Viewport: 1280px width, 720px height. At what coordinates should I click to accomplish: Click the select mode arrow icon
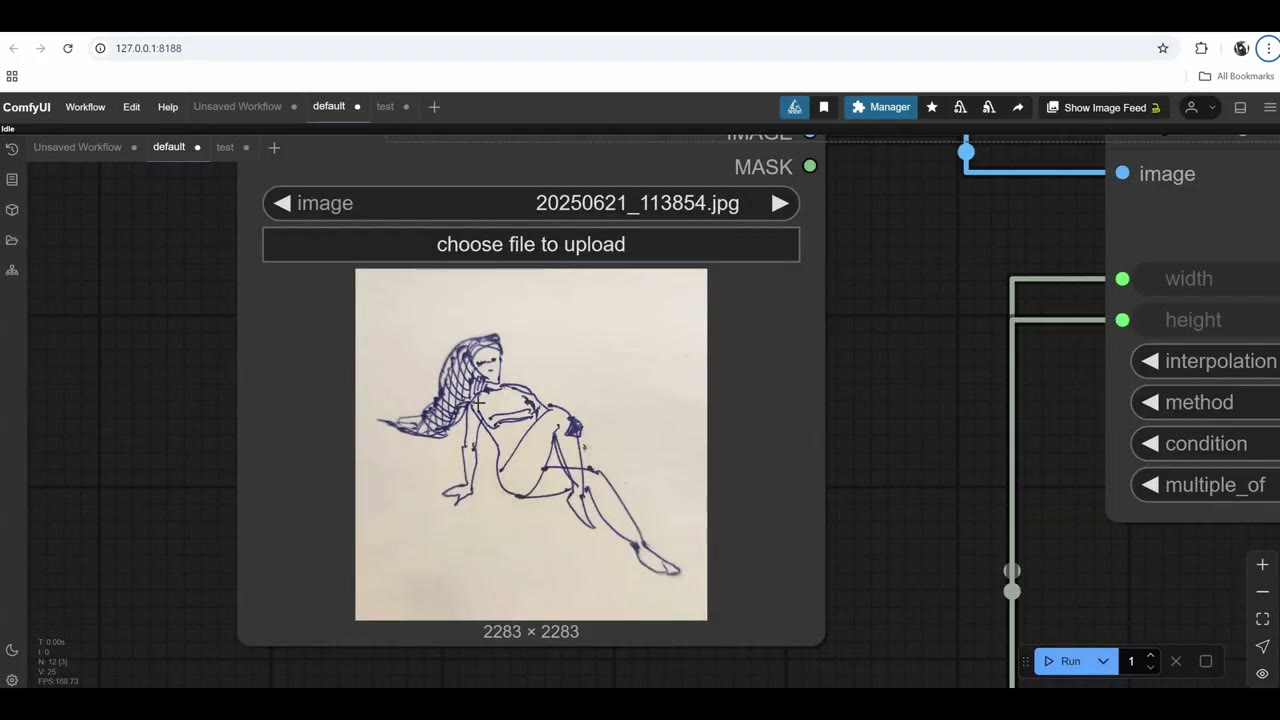click(1262, 646)
